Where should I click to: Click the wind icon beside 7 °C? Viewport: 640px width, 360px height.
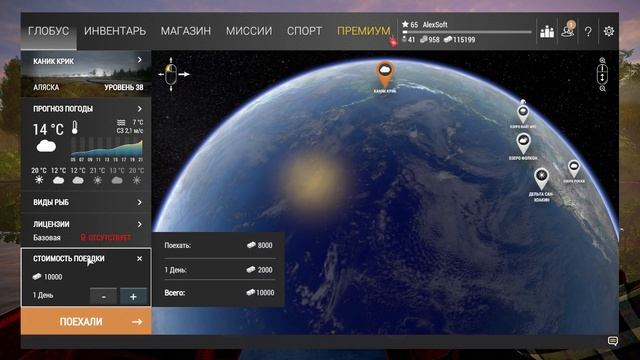tap(121, 122)
